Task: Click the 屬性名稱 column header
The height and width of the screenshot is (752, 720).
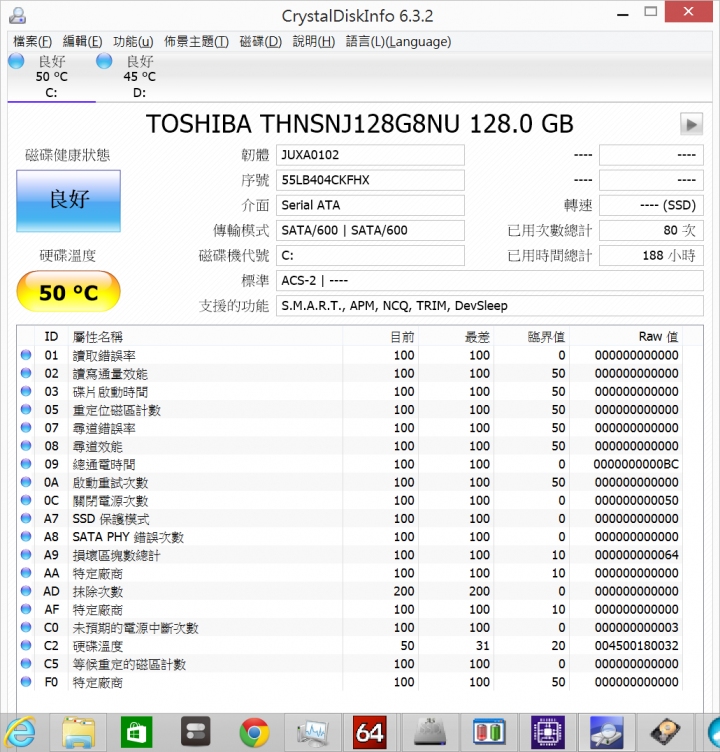Action: pyautogui.click(x=206, y=337)
